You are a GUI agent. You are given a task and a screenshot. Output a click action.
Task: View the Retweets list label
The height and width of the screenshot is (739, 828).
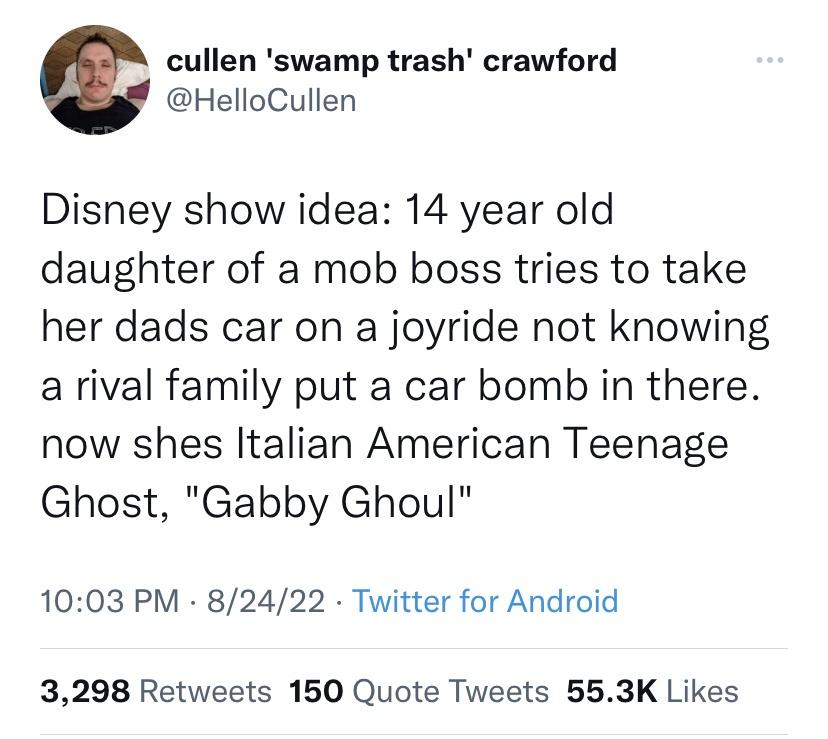tap(203, 691)
